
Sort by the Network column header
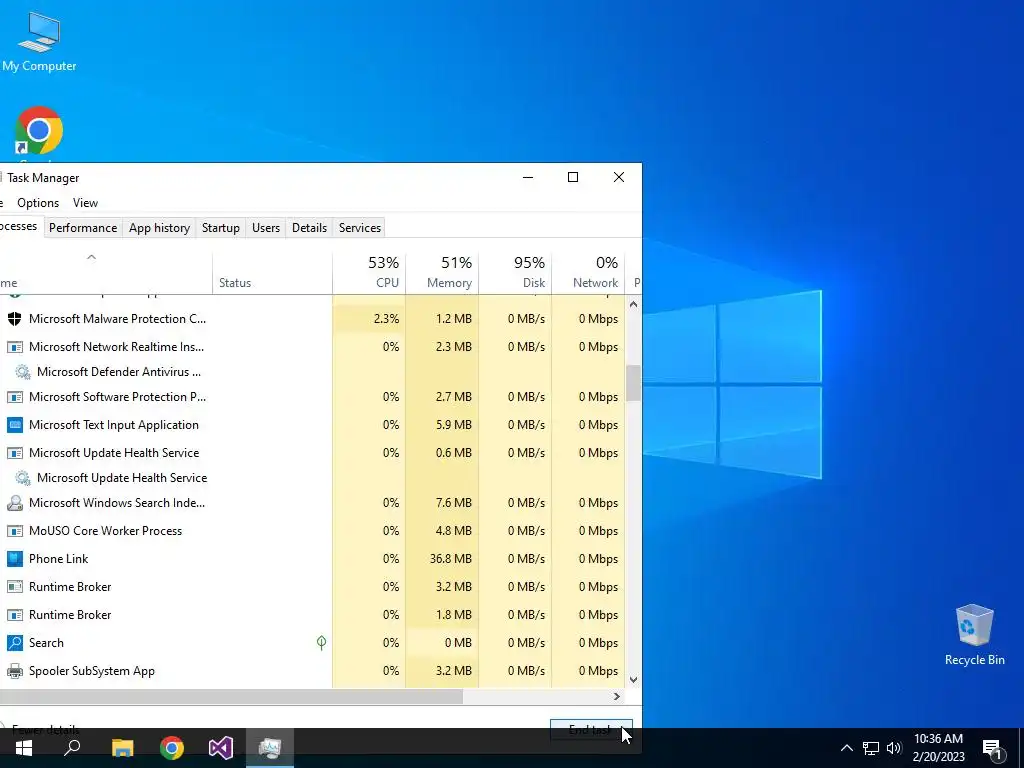(588, 273)
